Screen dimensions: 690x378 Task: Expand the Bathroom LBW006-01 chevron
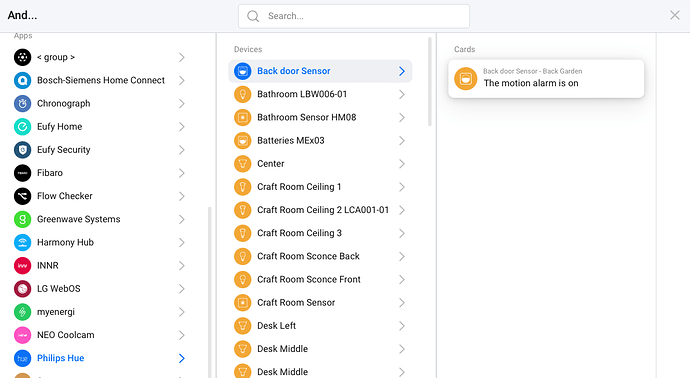(401, 94)
